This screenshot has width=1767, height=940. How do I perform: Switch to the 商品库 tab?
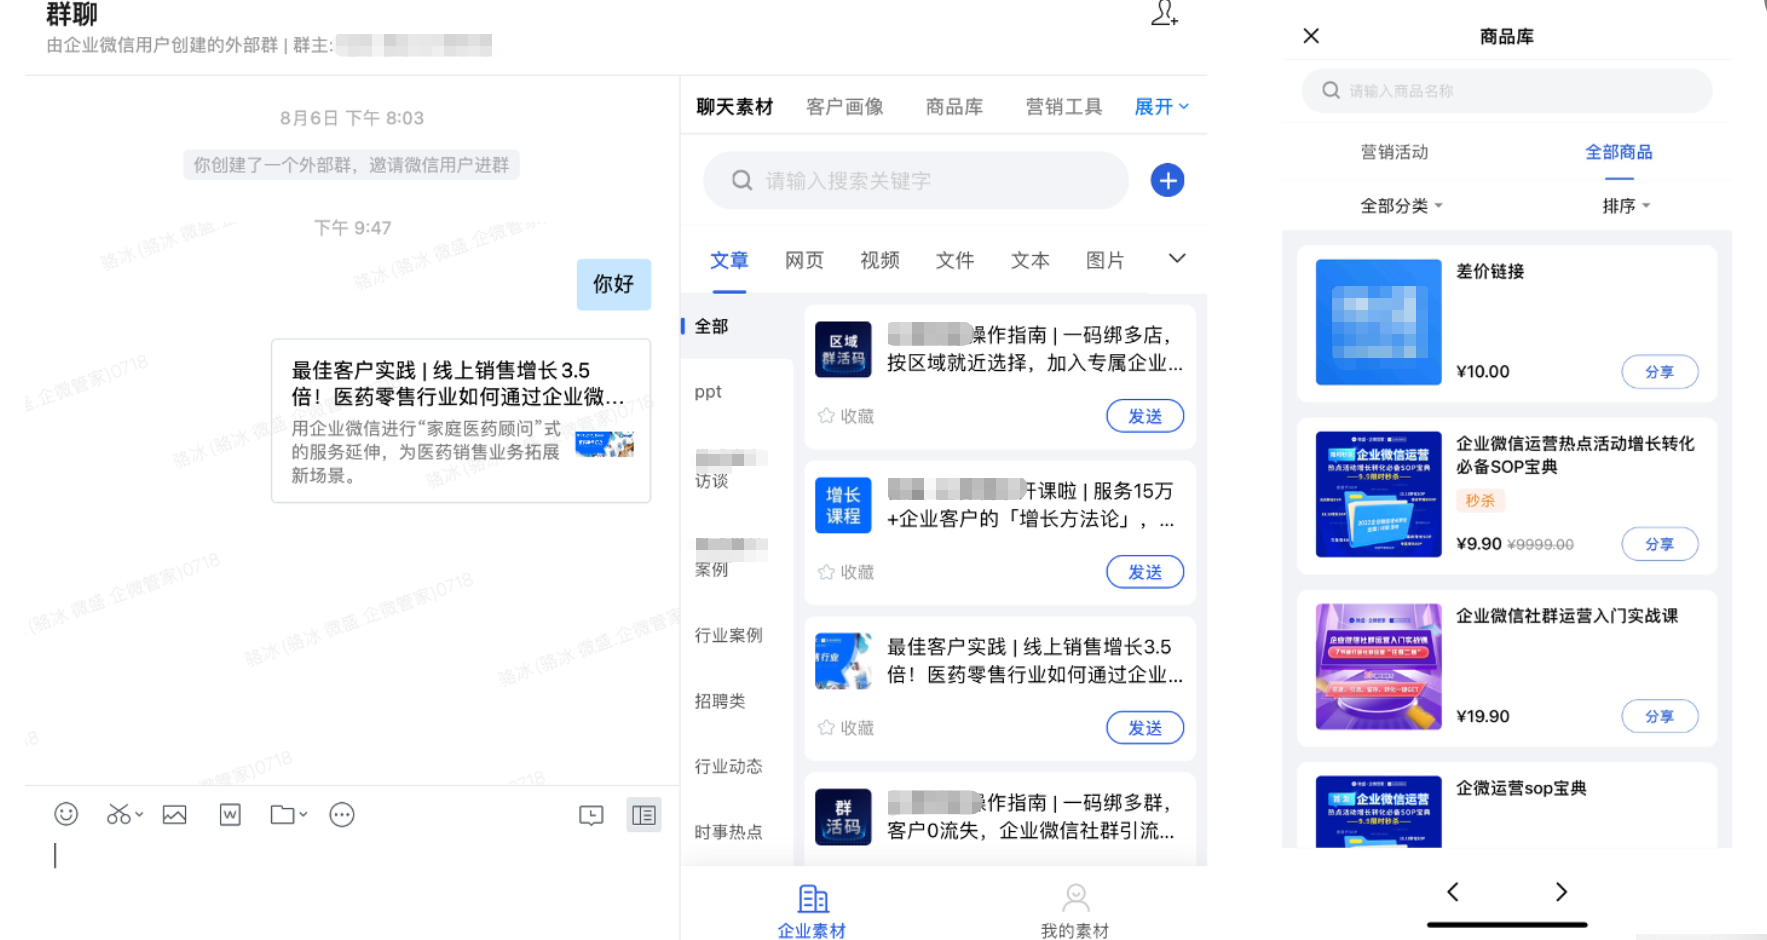[954, 107]
